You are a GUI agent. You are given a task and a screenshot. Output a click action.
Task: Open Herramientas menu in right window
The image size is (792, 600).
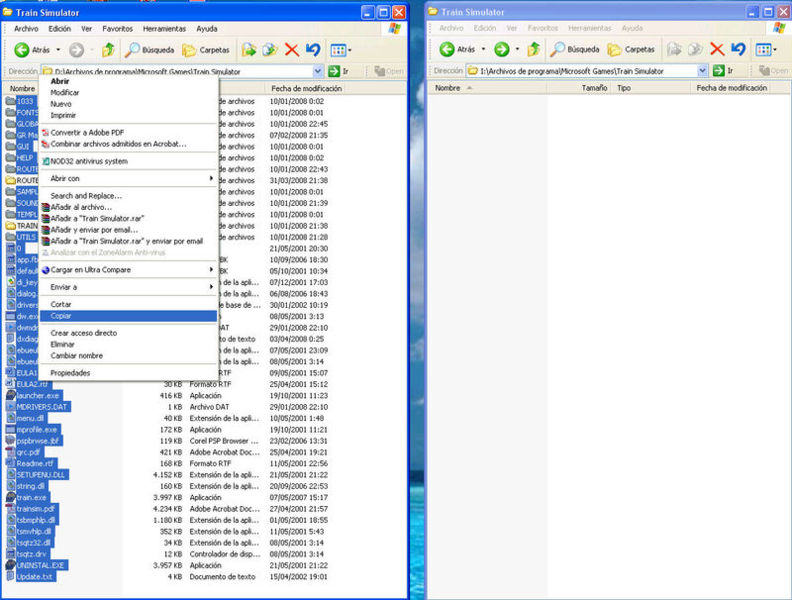[x=589, y=28]
